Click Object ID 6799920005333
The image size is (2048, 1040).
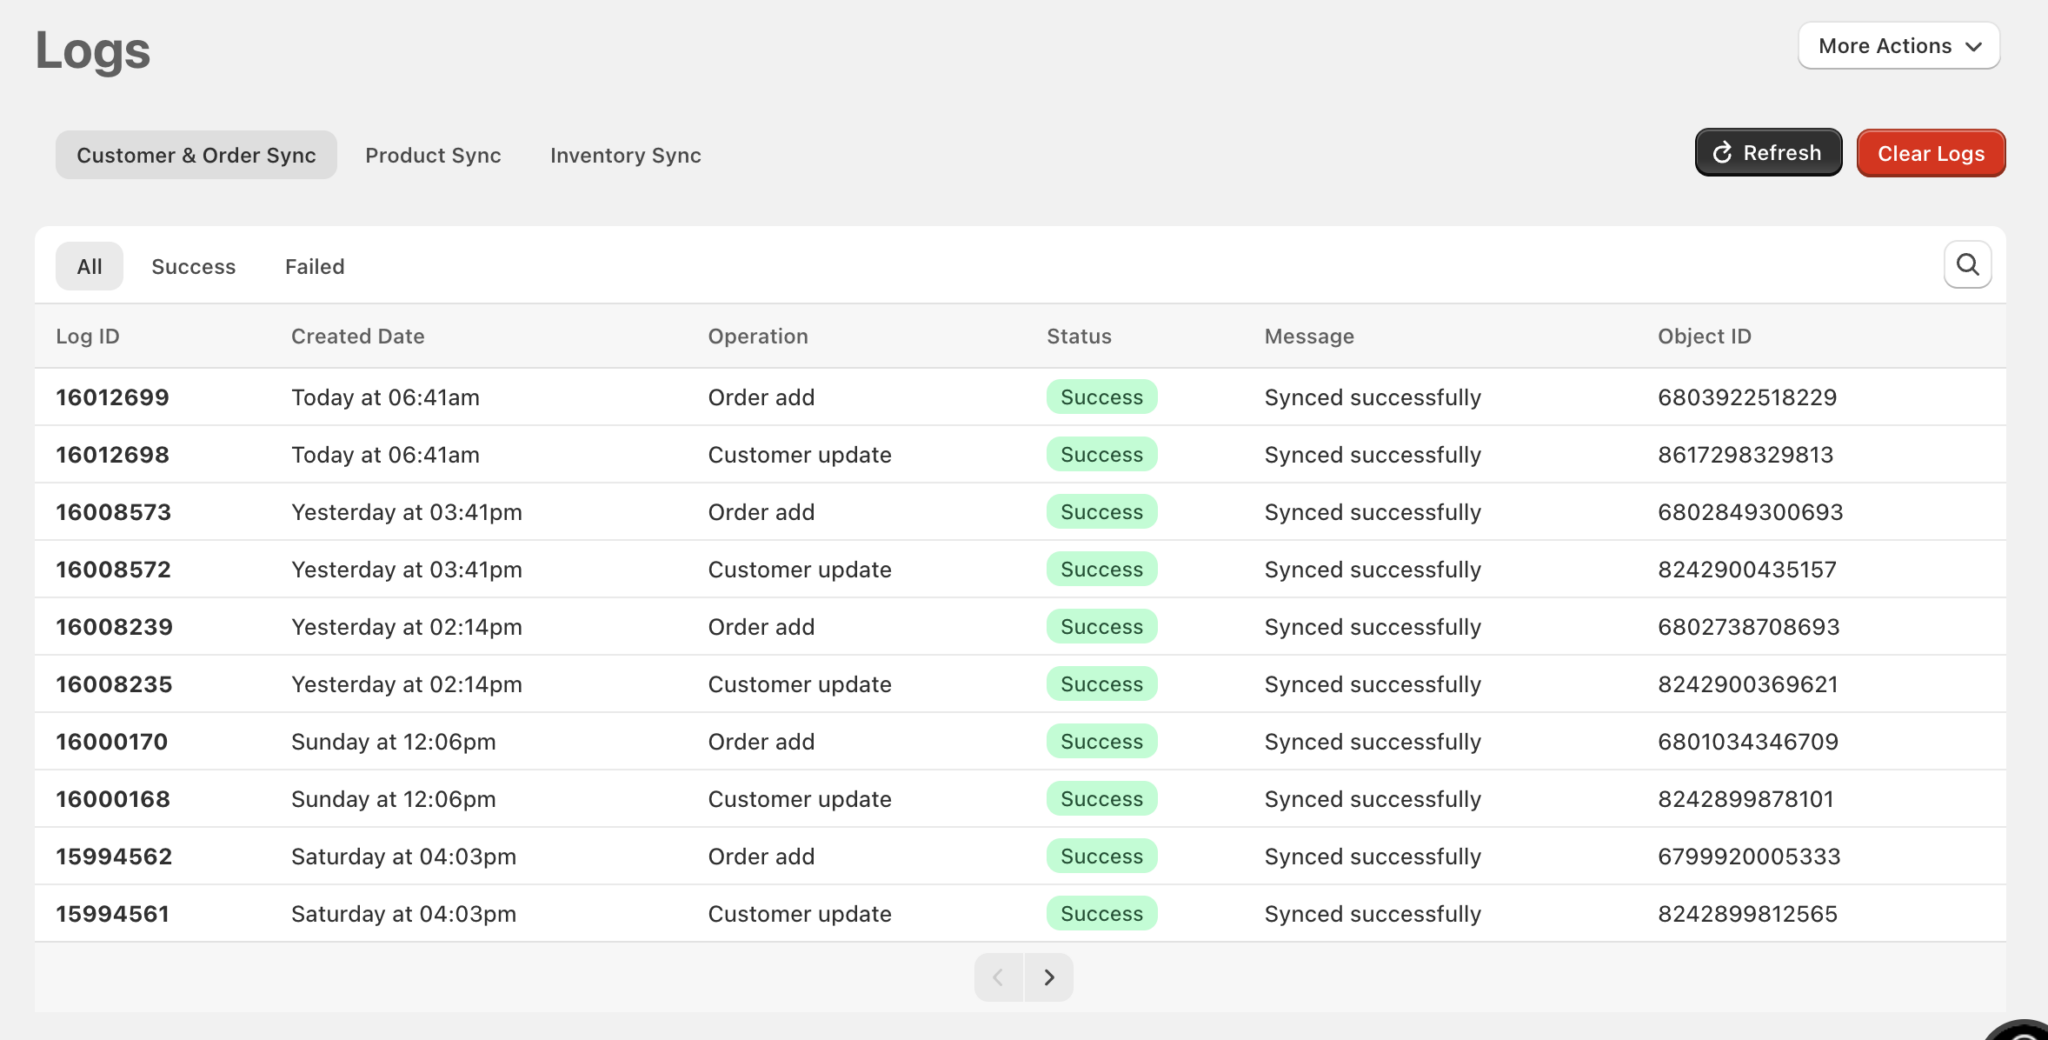[x=1749, y=856]
